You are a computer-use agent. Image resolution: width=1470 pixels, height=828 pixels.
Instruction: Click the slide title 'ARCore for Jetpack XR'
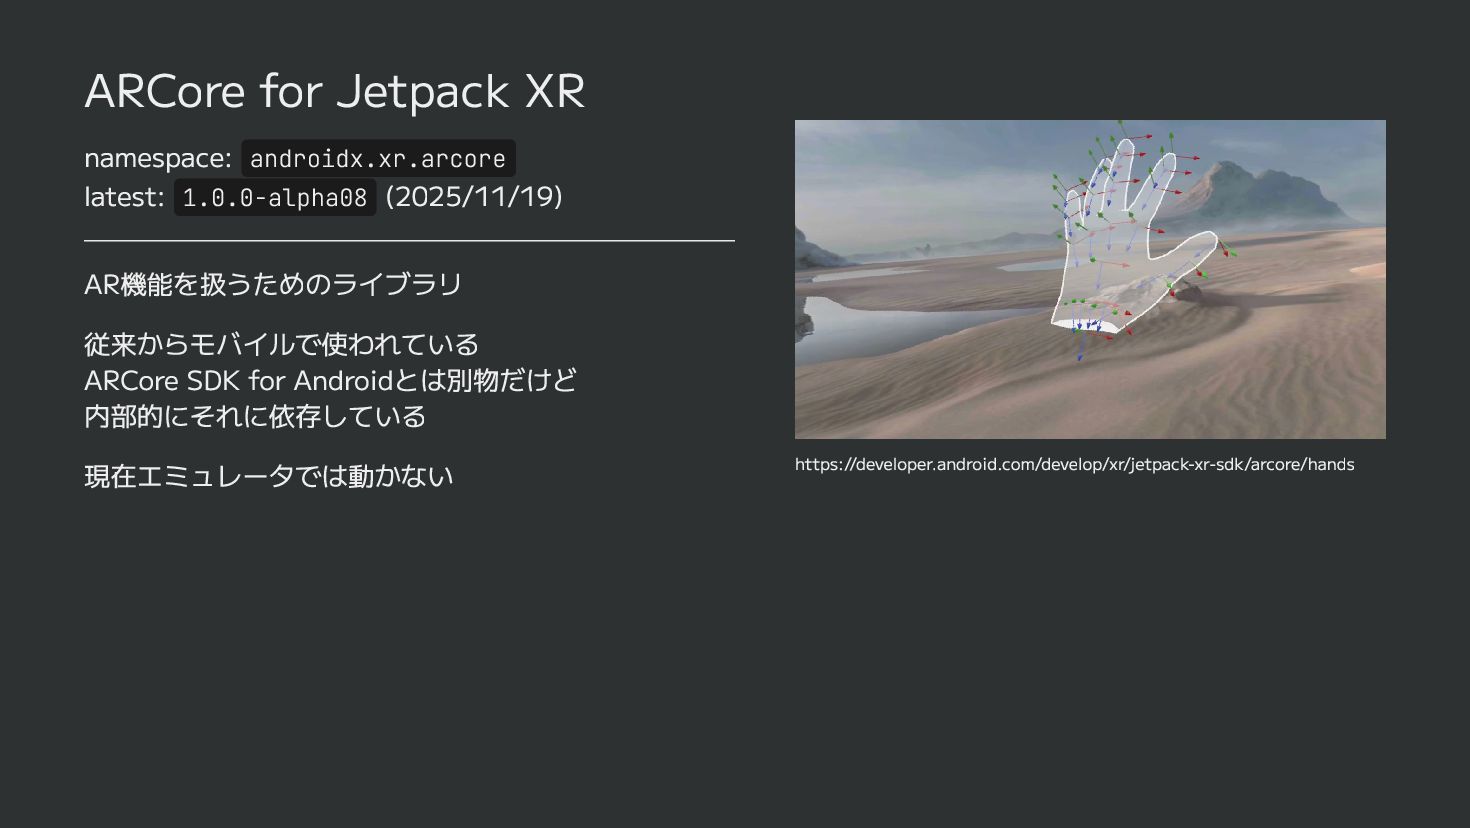[x=334, y=91]
